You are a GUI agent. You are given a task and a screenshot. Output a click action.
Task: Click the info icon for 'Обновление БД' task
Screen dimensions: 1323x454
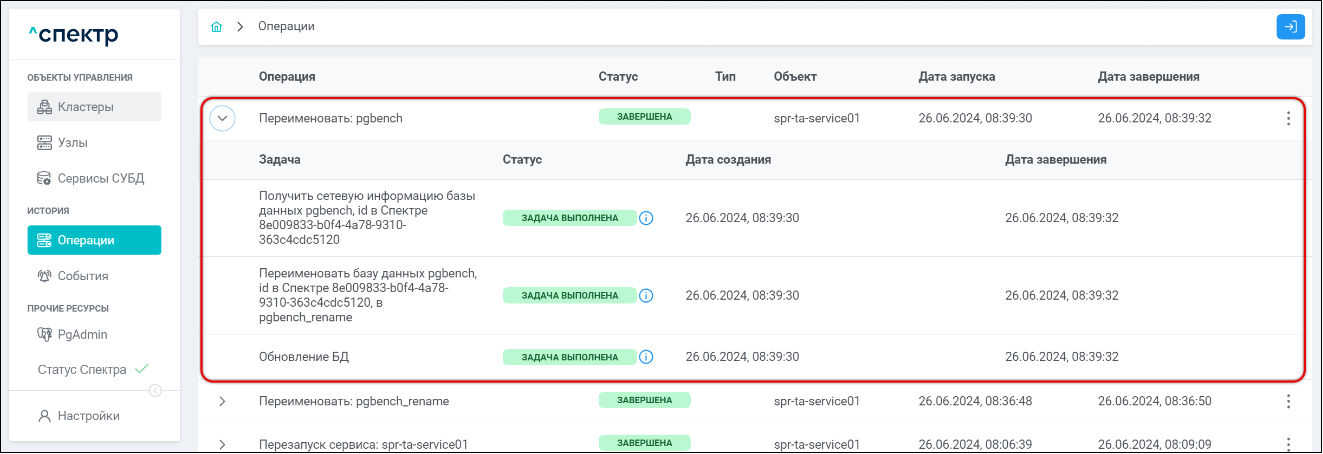[646, 357]
